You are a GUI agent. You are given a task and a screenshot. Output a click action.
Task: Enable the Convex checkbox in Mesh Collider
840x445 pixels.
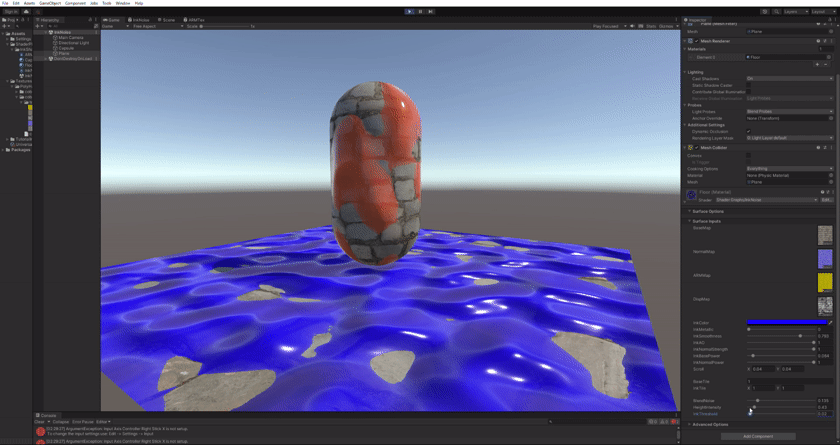click(x=749, y=155)
